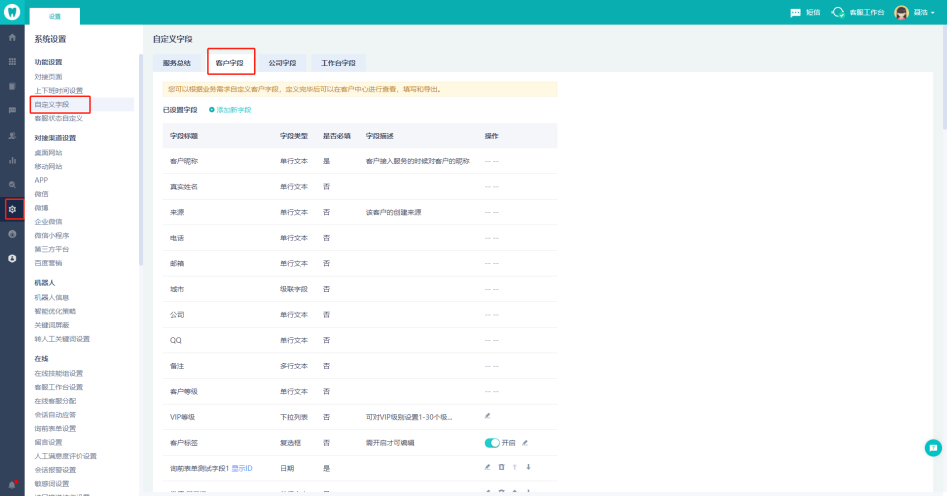Open 在线客服分配 in sidebar

tap(55, 401)
